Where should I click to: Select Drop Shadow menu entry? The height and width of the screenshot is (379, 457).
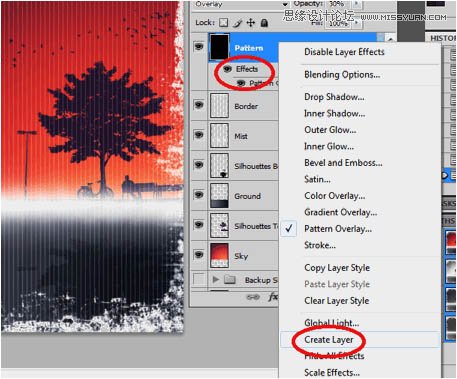point(334,97)
